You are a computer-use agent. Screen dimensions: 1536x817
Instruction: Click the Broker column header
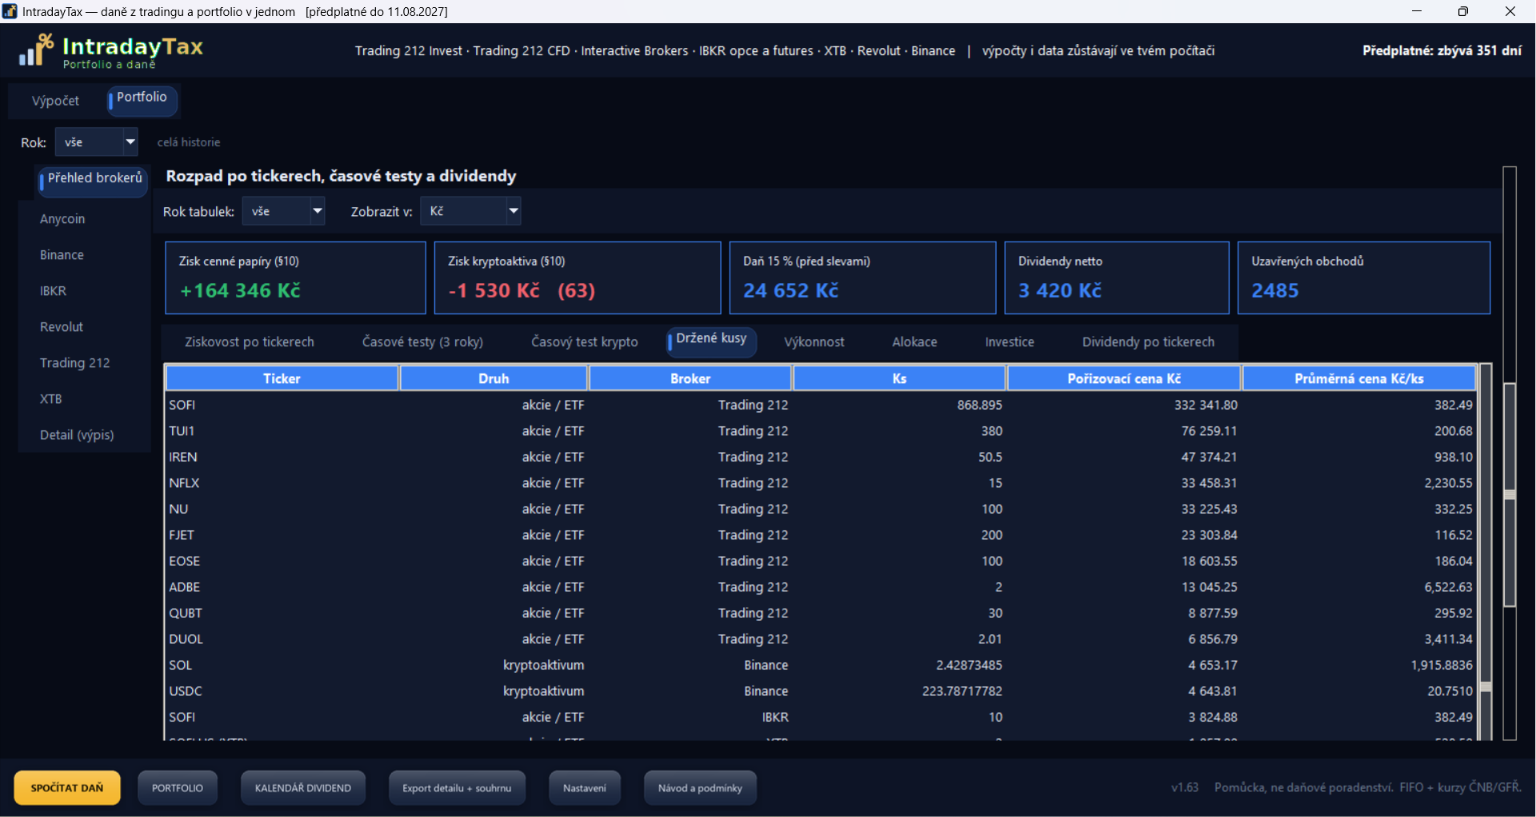690,378
